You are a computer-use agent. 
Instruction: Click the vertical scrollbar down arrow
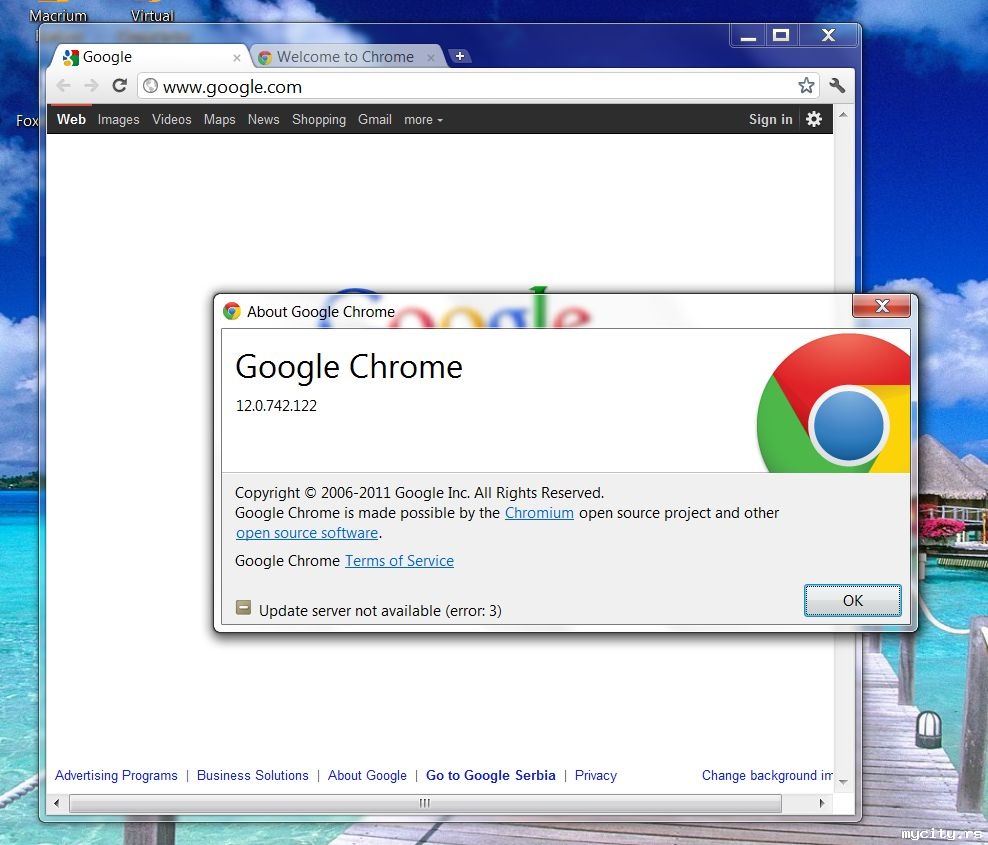(843, 782)
